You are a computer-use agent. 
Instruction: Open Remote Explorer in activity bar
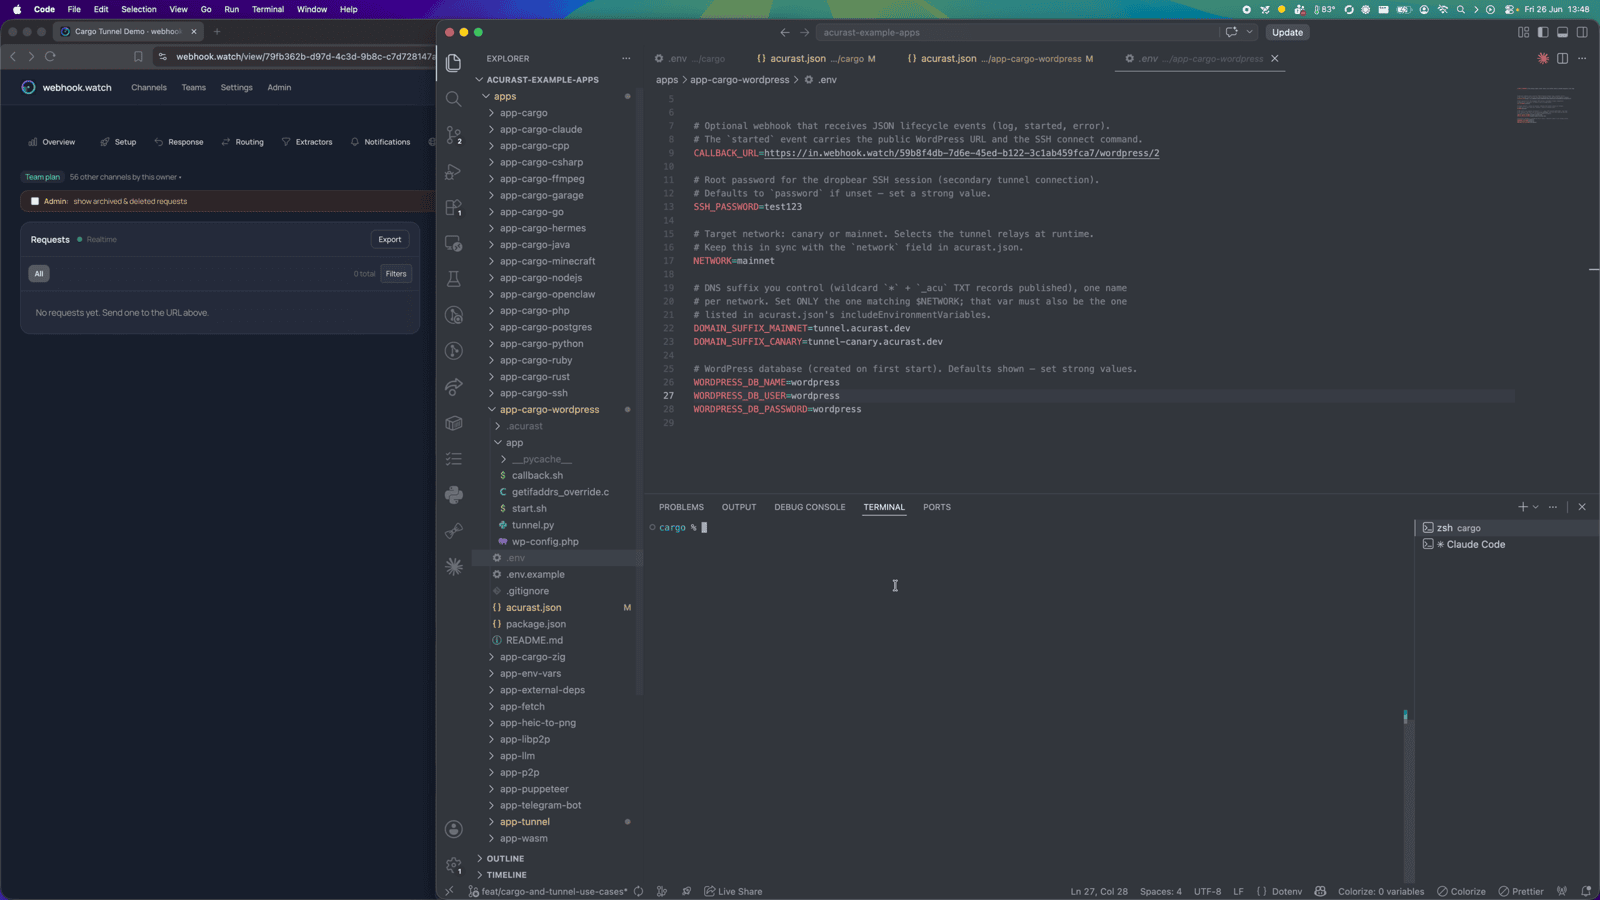click(454, 243)
